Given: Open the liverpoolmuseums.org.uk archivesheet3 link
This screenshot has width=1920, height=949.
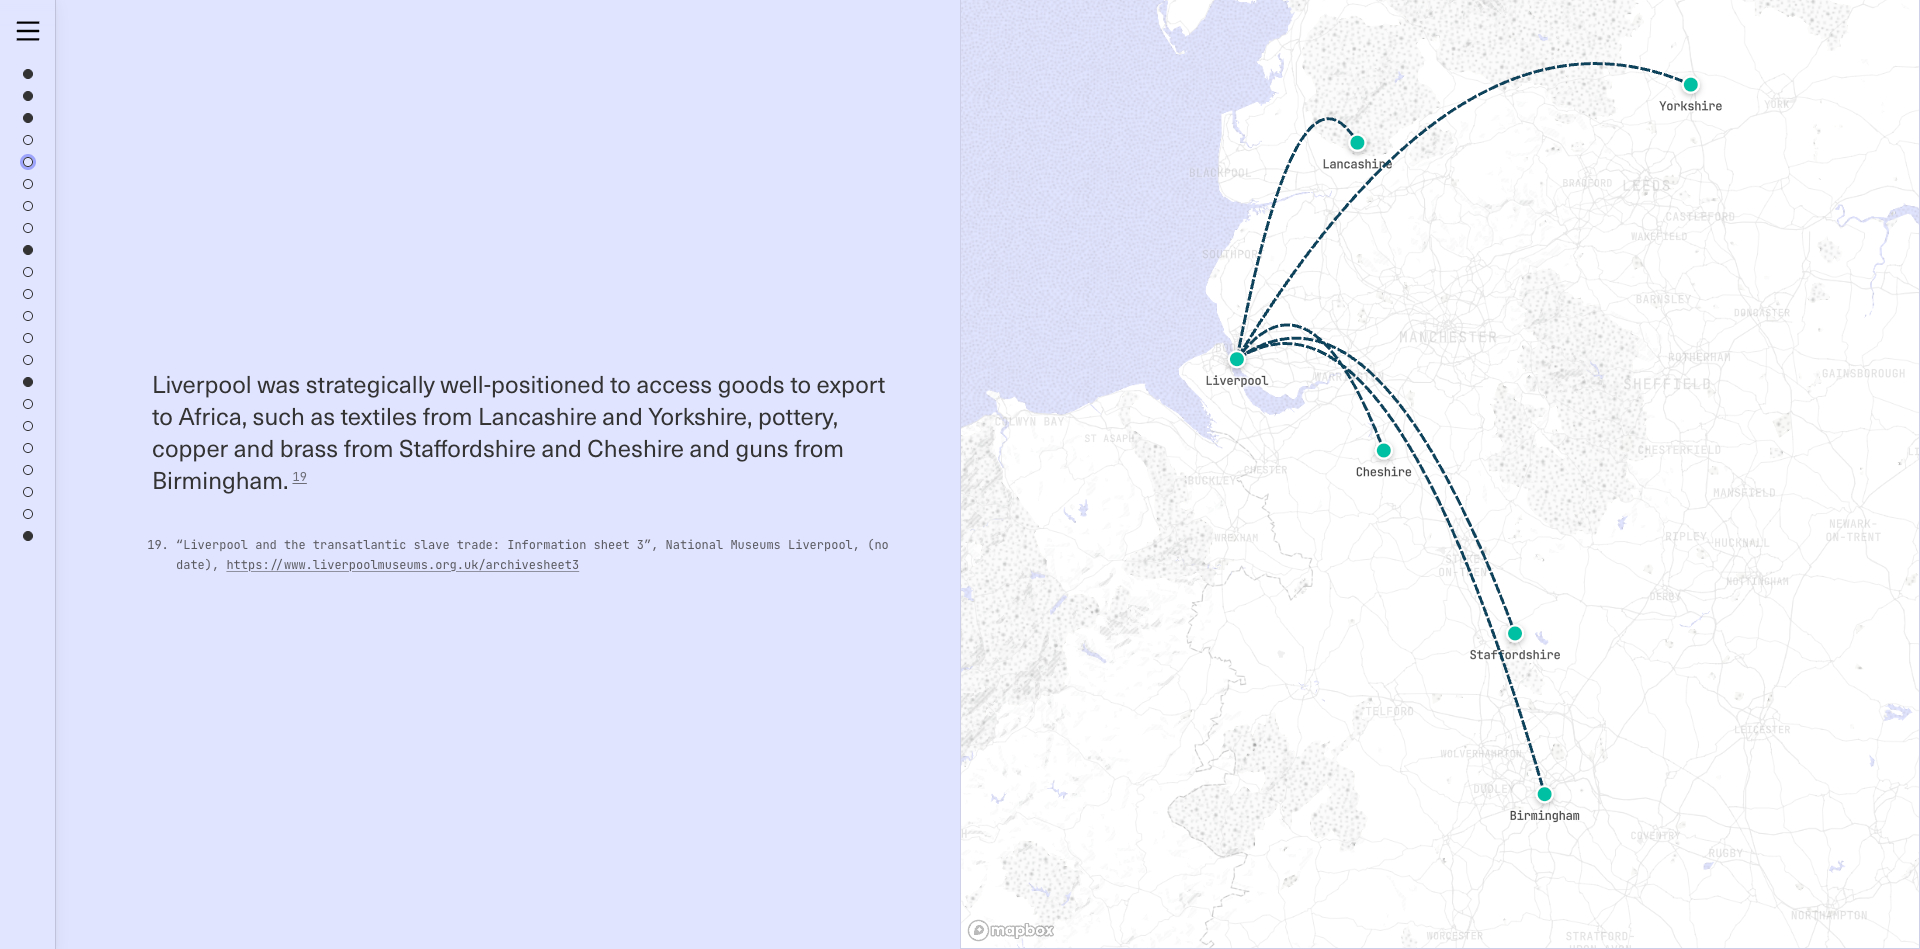Looking at the screenshot, I should point(402,565).
